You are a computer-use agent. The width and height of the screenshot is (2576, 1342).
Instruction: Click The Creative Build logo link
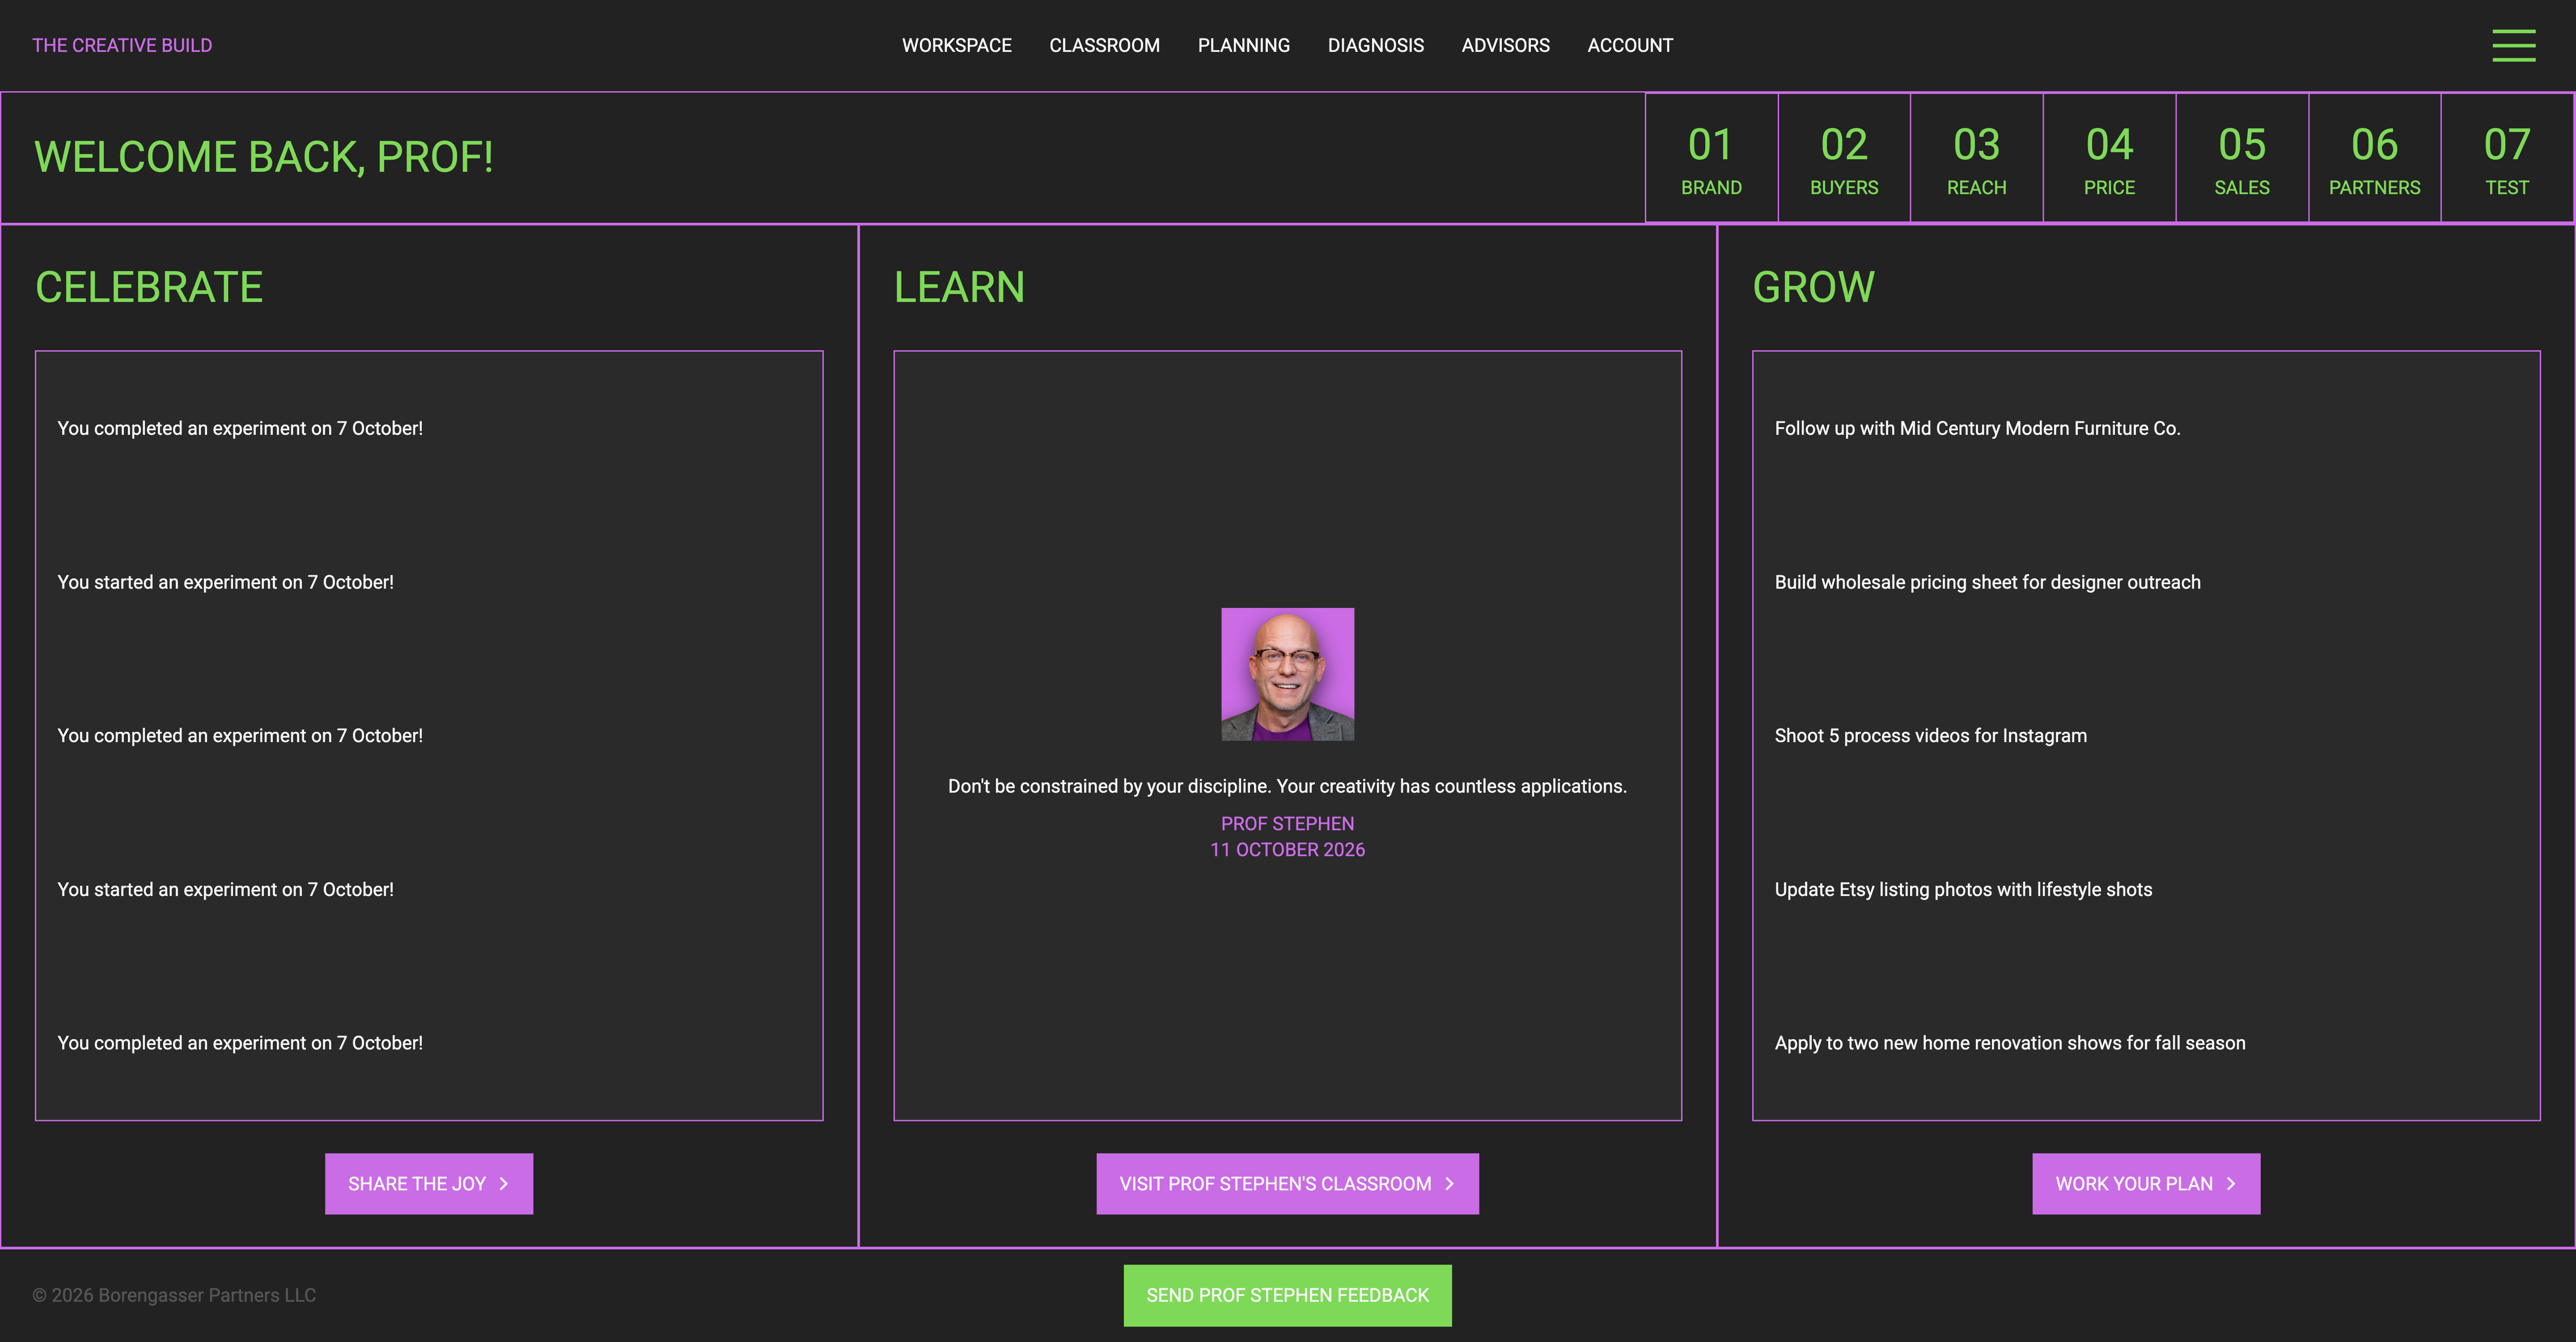122,45
